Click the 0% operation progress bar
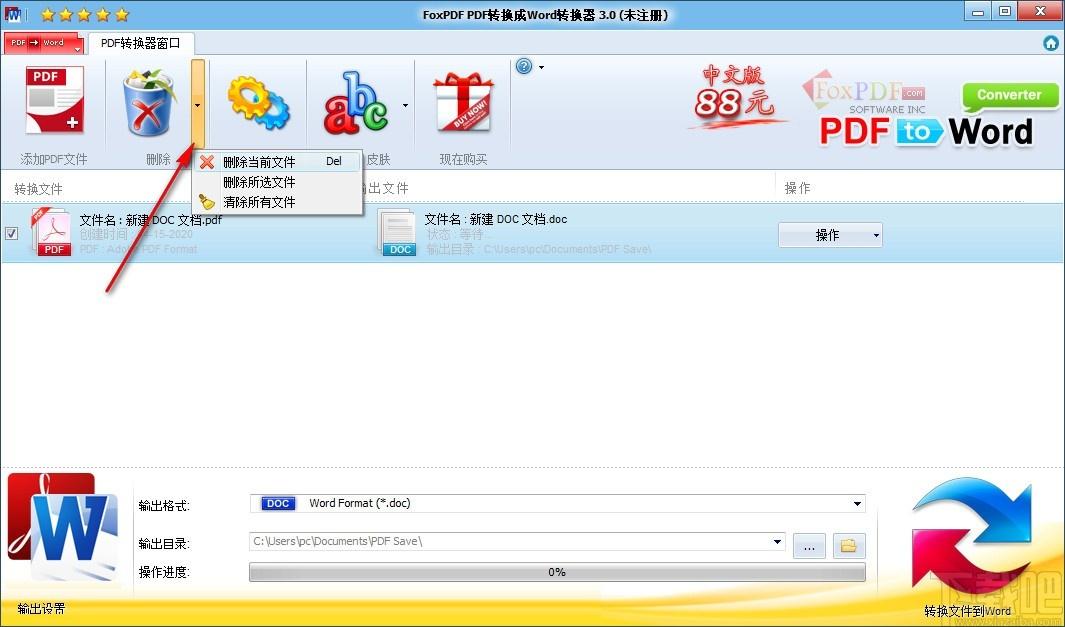Viewport: 1065px width, 627px height. pos(557,572)
